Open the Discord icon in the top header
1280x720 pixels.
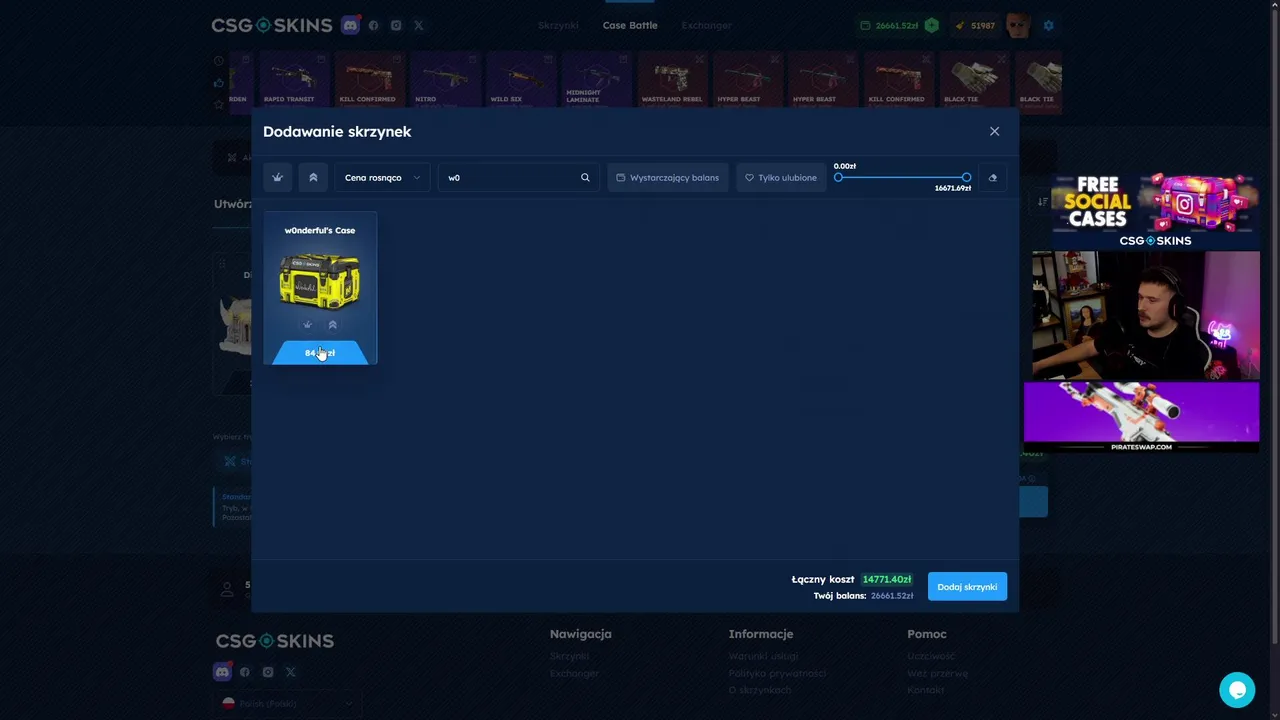350,25
